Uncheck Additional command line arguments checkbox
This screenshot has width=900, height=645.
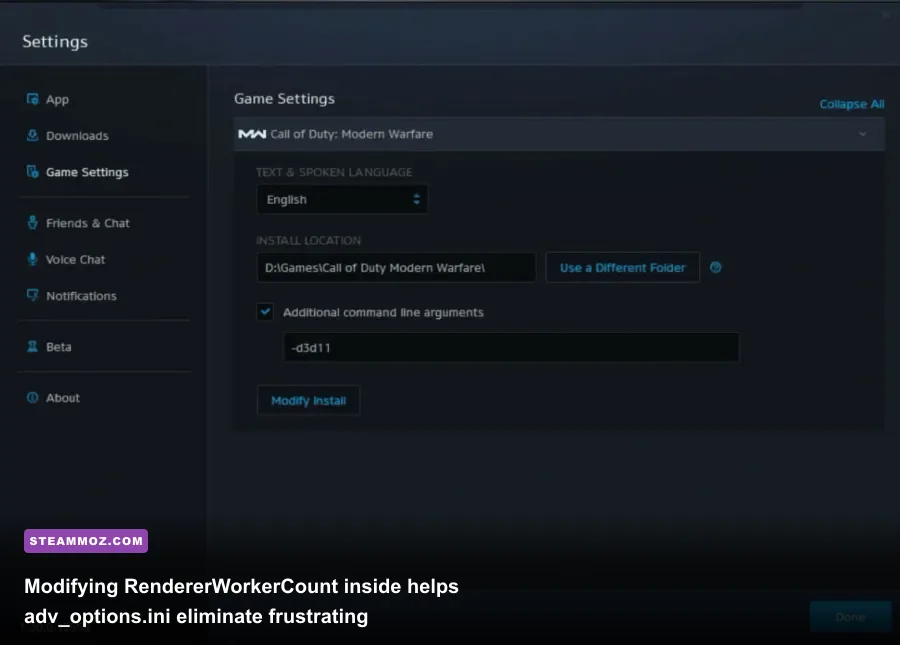click(265, 312)
